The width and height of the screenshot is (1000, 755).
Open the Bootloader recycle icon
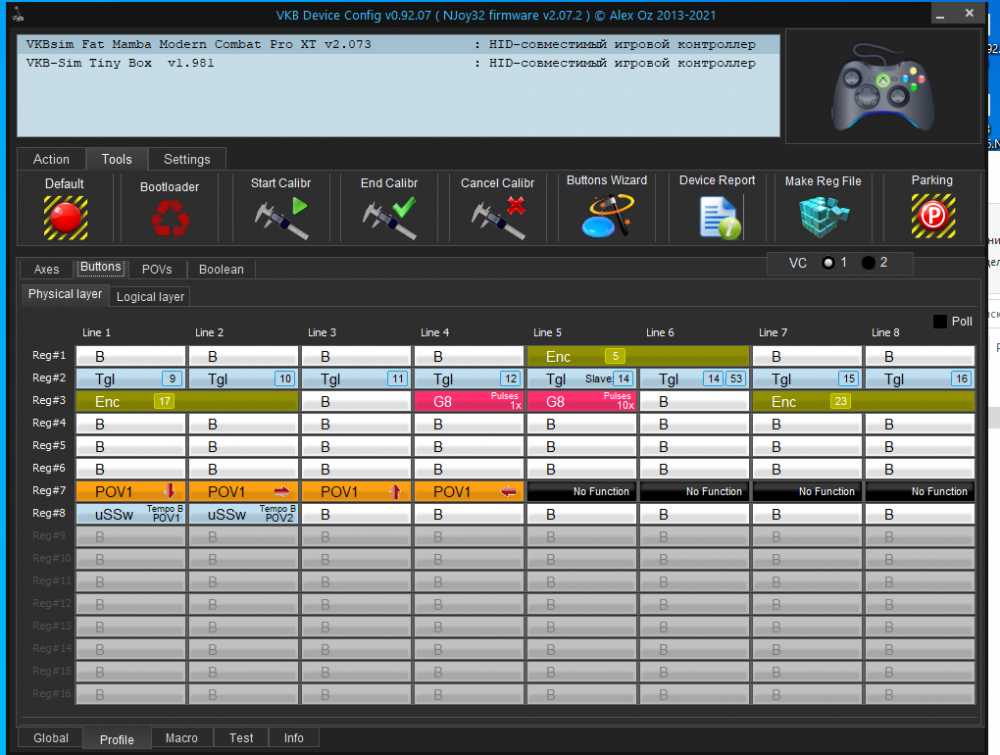click(x=170, y=218)
